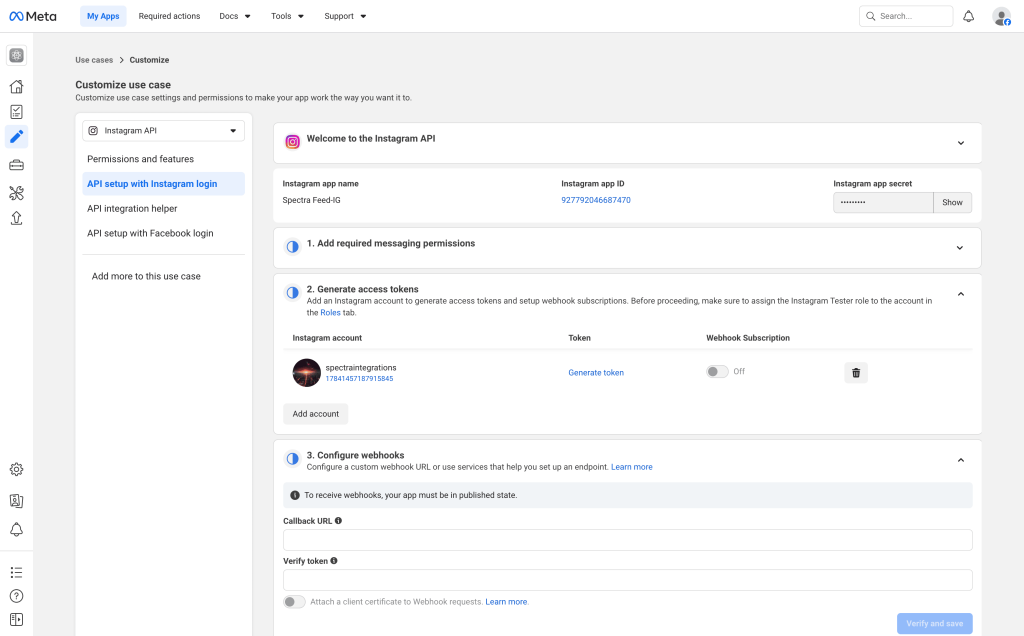Focus the Callback URL input field
Screen dimensions: 1024x636
(x=628, y=540)
